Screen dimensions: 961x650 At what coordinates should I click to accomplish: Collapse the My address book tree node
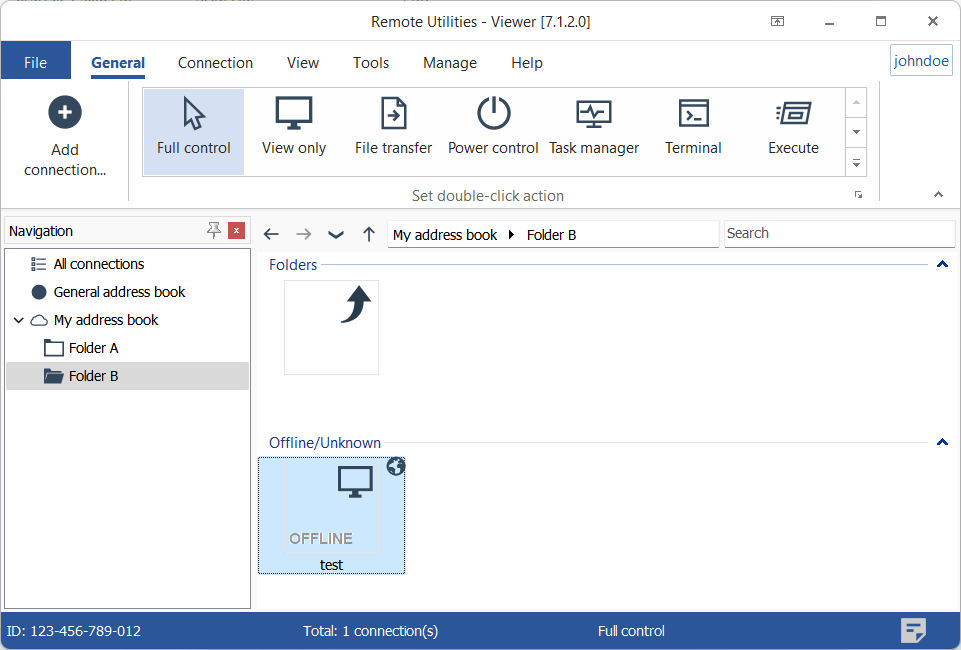pos(19,320)
